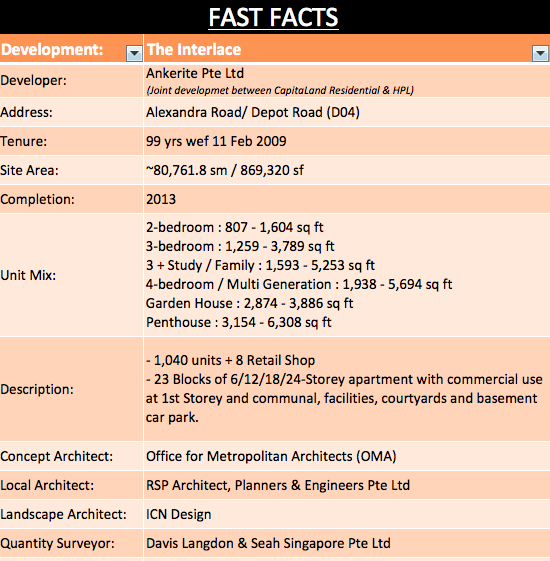Select the Unit Mix: label cell
The height and width of the screenshot is (561, 550).
(x=71, y=275)
